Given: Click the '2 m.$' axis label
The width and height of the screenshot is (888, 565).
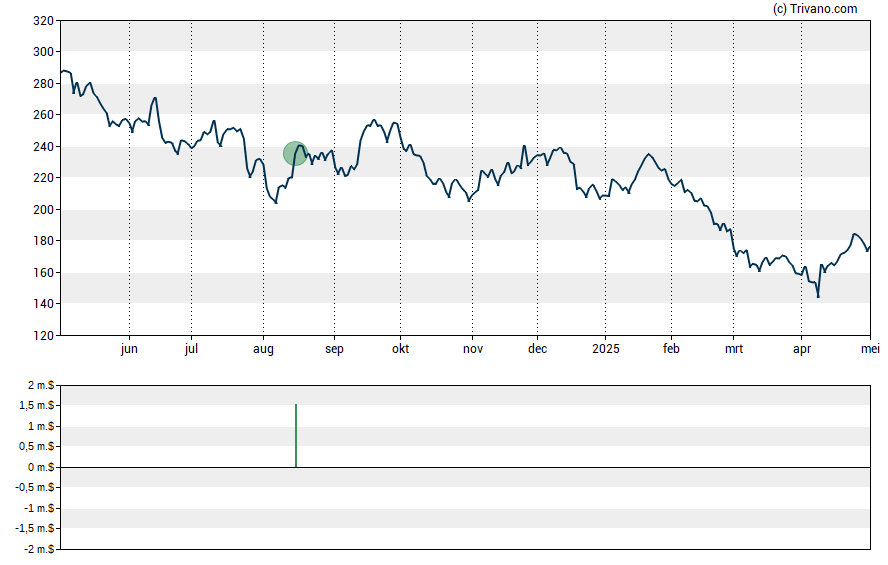Looking at the screenshot, I should (x=41, y=386).
